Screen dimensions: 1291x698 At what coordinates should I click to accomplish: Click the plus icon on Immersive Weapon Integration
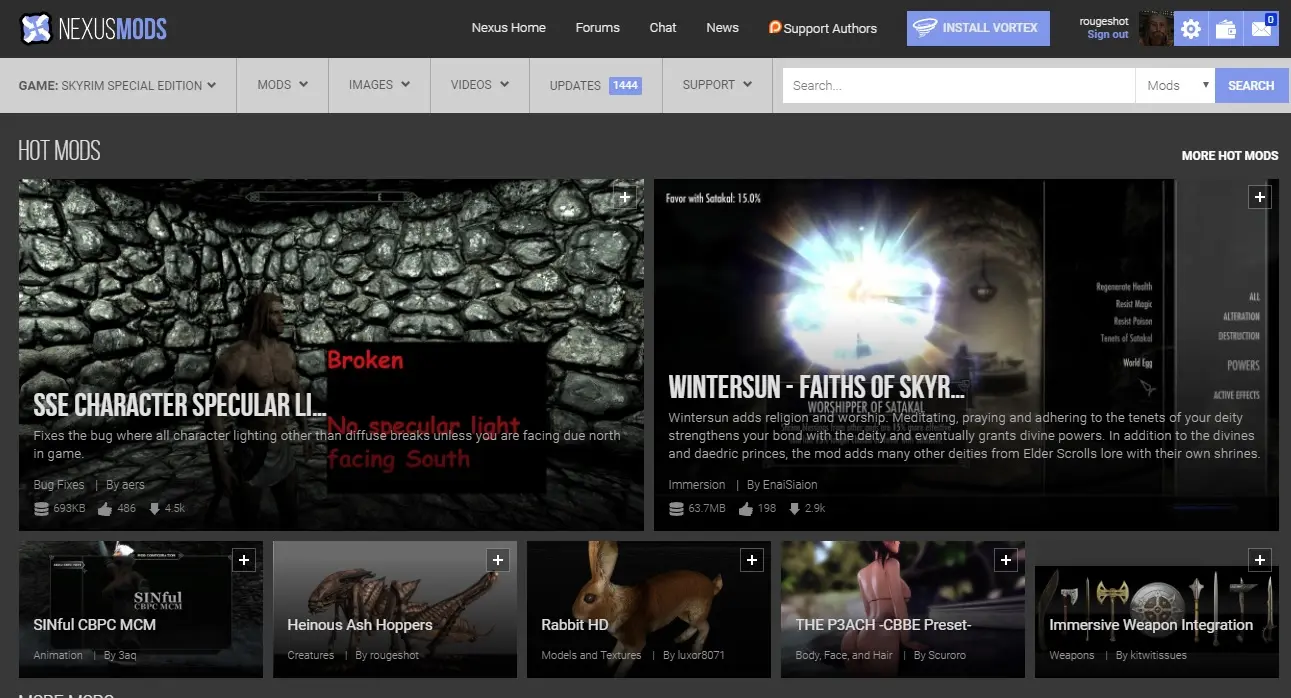click(x=1260, y=560)
